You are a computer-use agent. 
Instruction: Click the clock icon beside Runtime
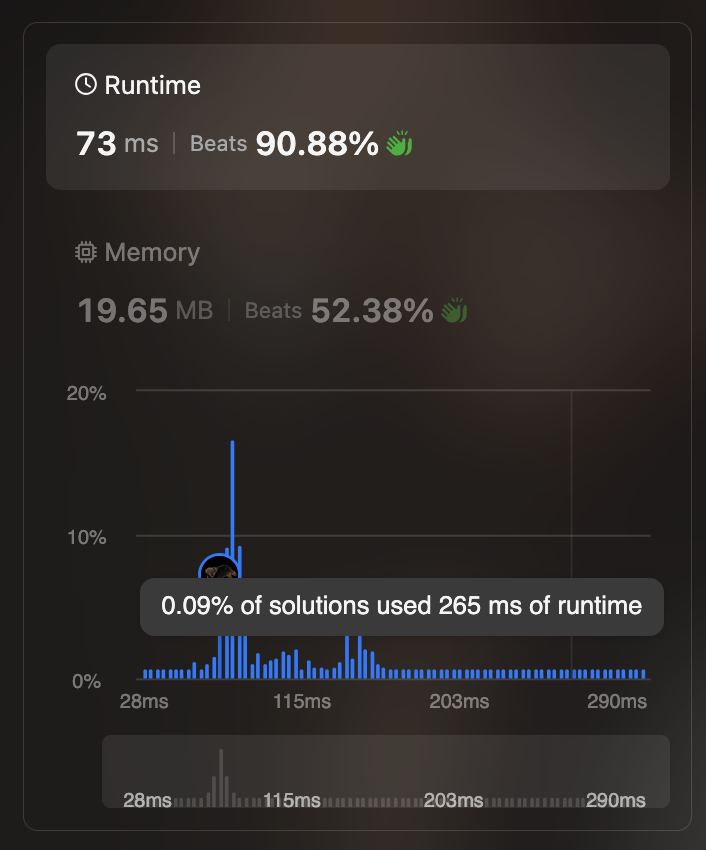86,85
